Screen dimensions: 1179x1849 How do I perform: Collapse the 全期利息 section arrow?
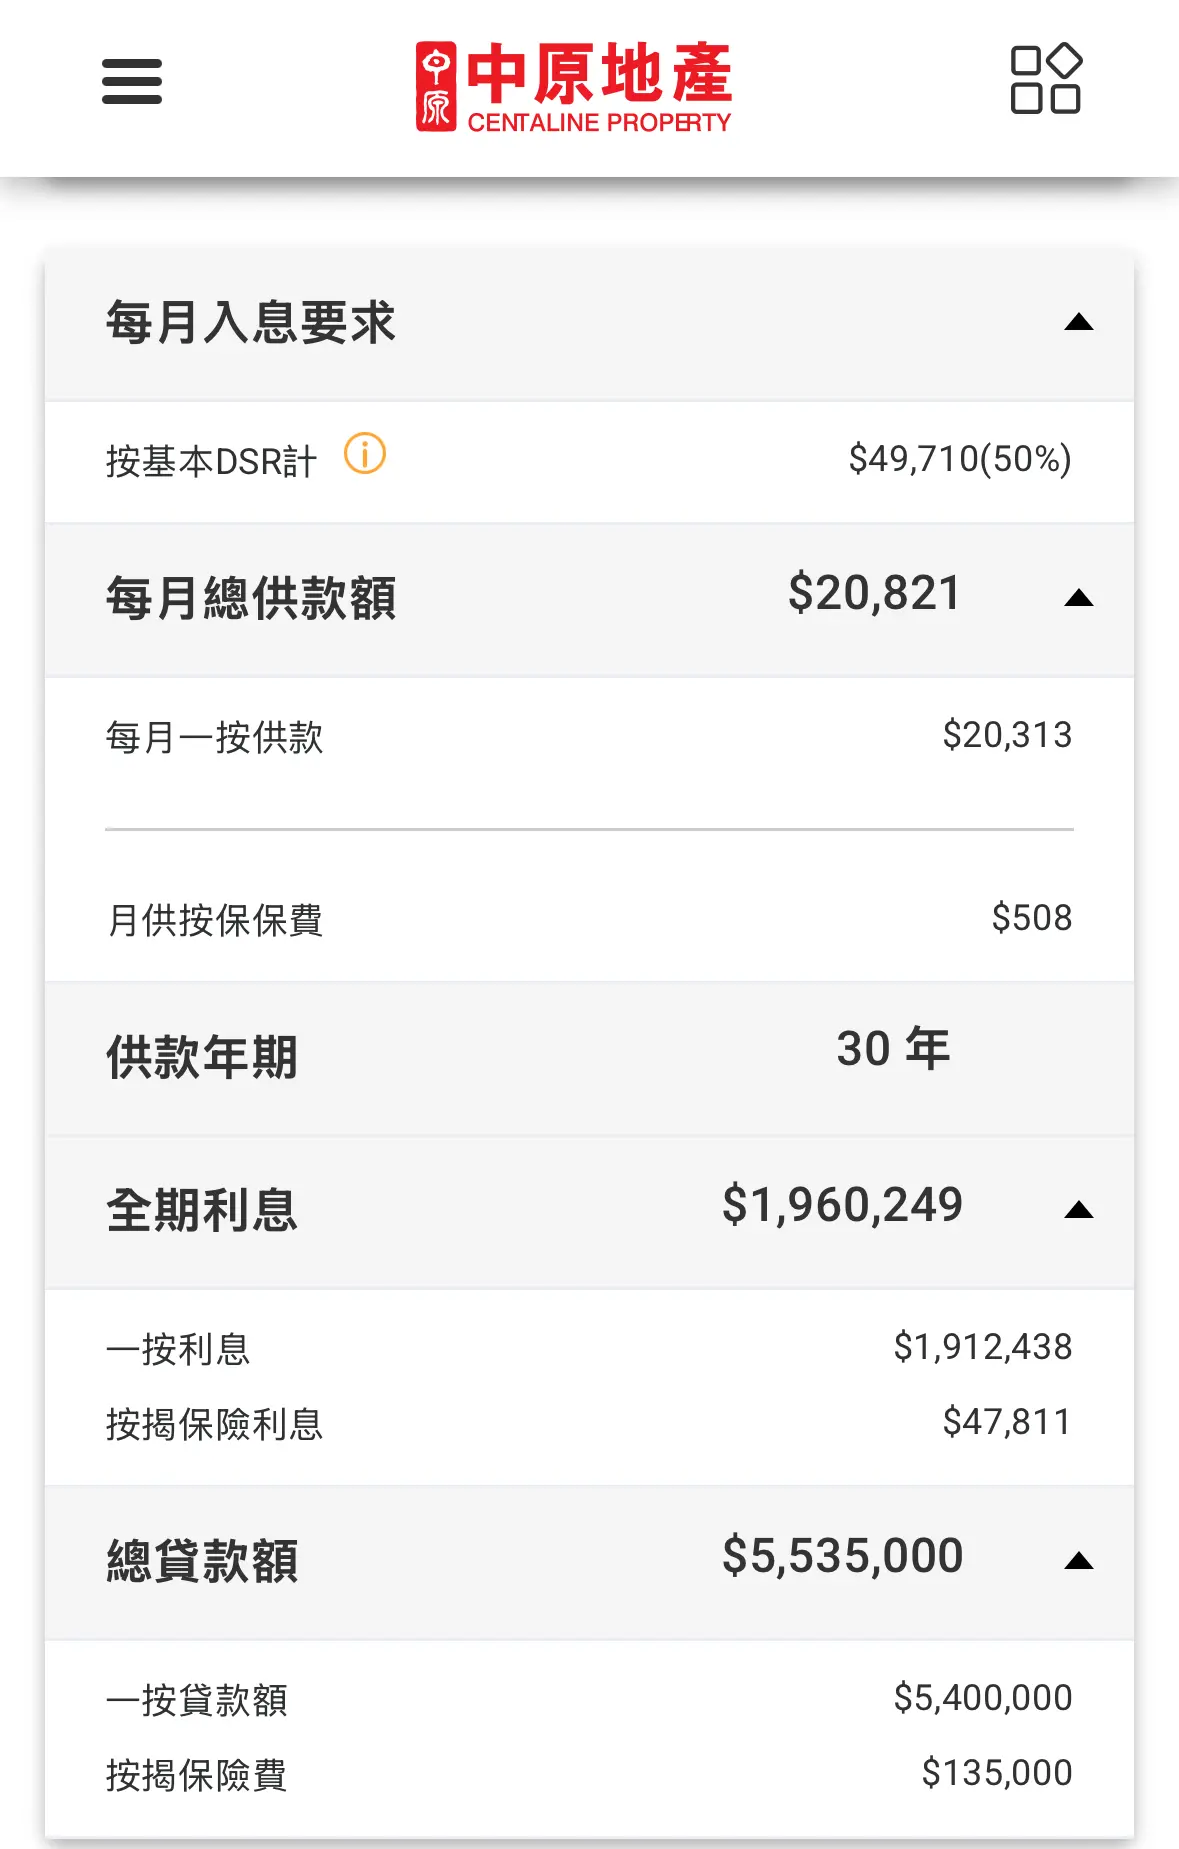coord(1079,1210)
